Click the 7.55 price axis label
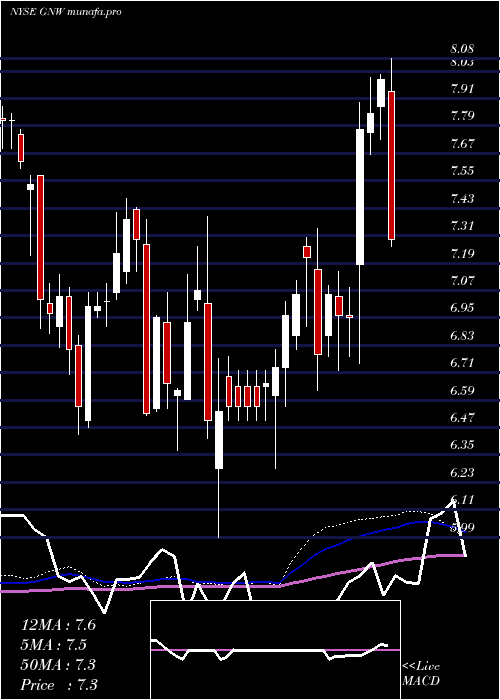Viewport: 500px width, 700px height. point(462,171)
